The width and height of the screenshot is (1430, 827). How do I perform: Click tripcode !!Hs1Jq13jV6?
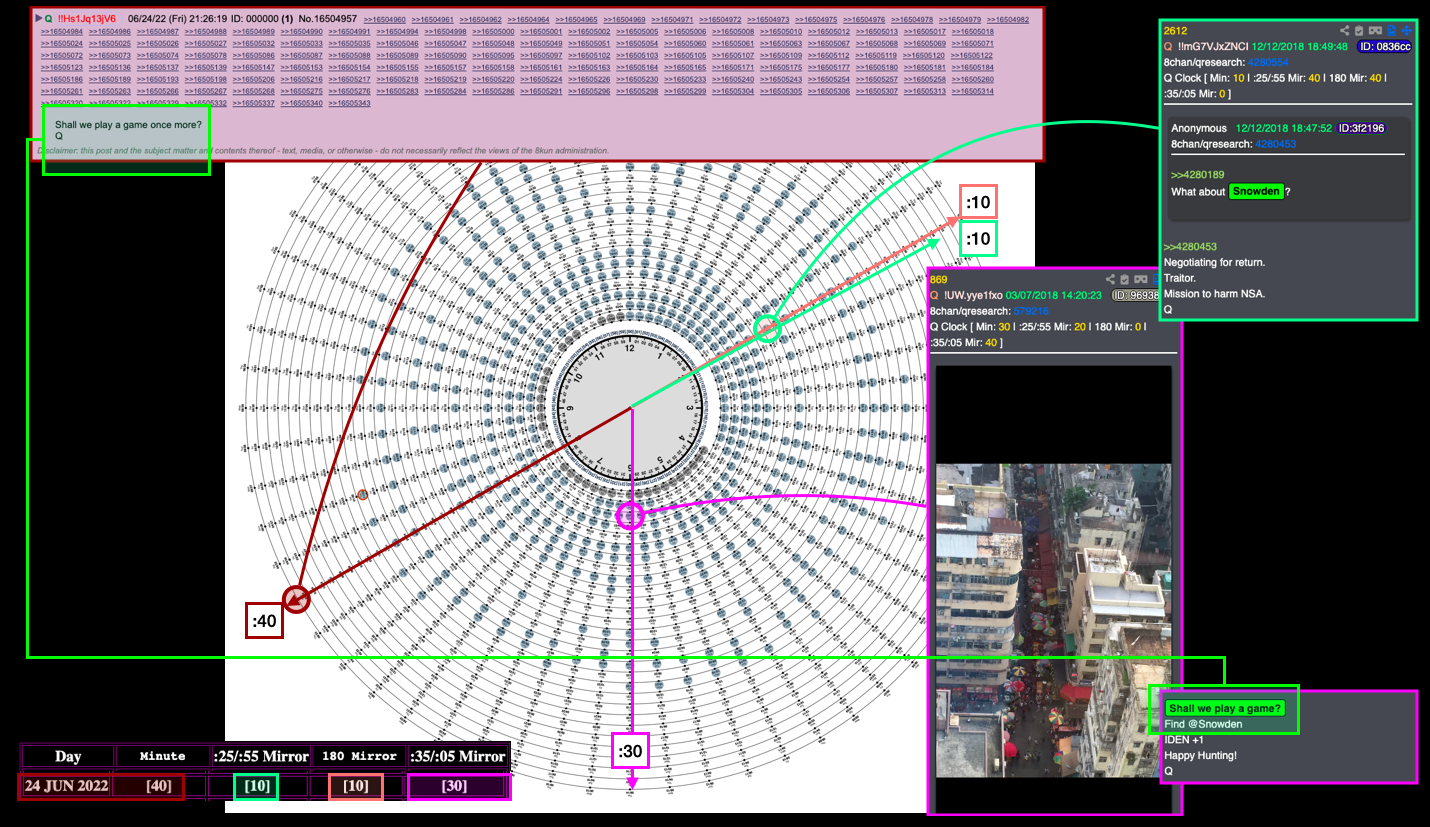click(86, 18)
